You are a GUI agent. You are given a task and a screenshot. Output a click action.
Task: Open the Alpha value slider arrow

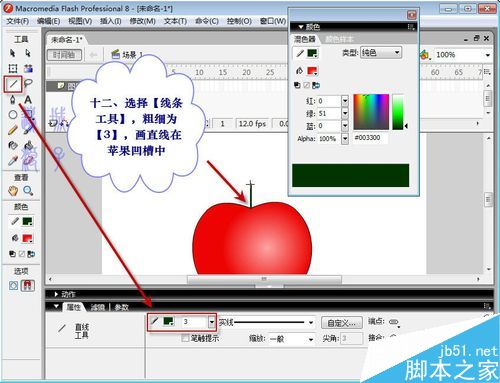click(x=345, y=139)
